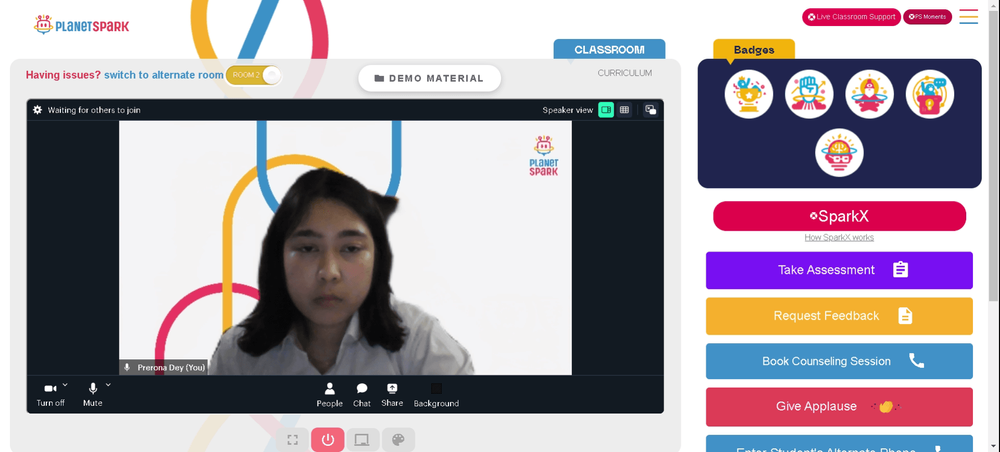Open the color palette icon
This screenshot has width=1000, height=452.
click(x=398, y=440)
